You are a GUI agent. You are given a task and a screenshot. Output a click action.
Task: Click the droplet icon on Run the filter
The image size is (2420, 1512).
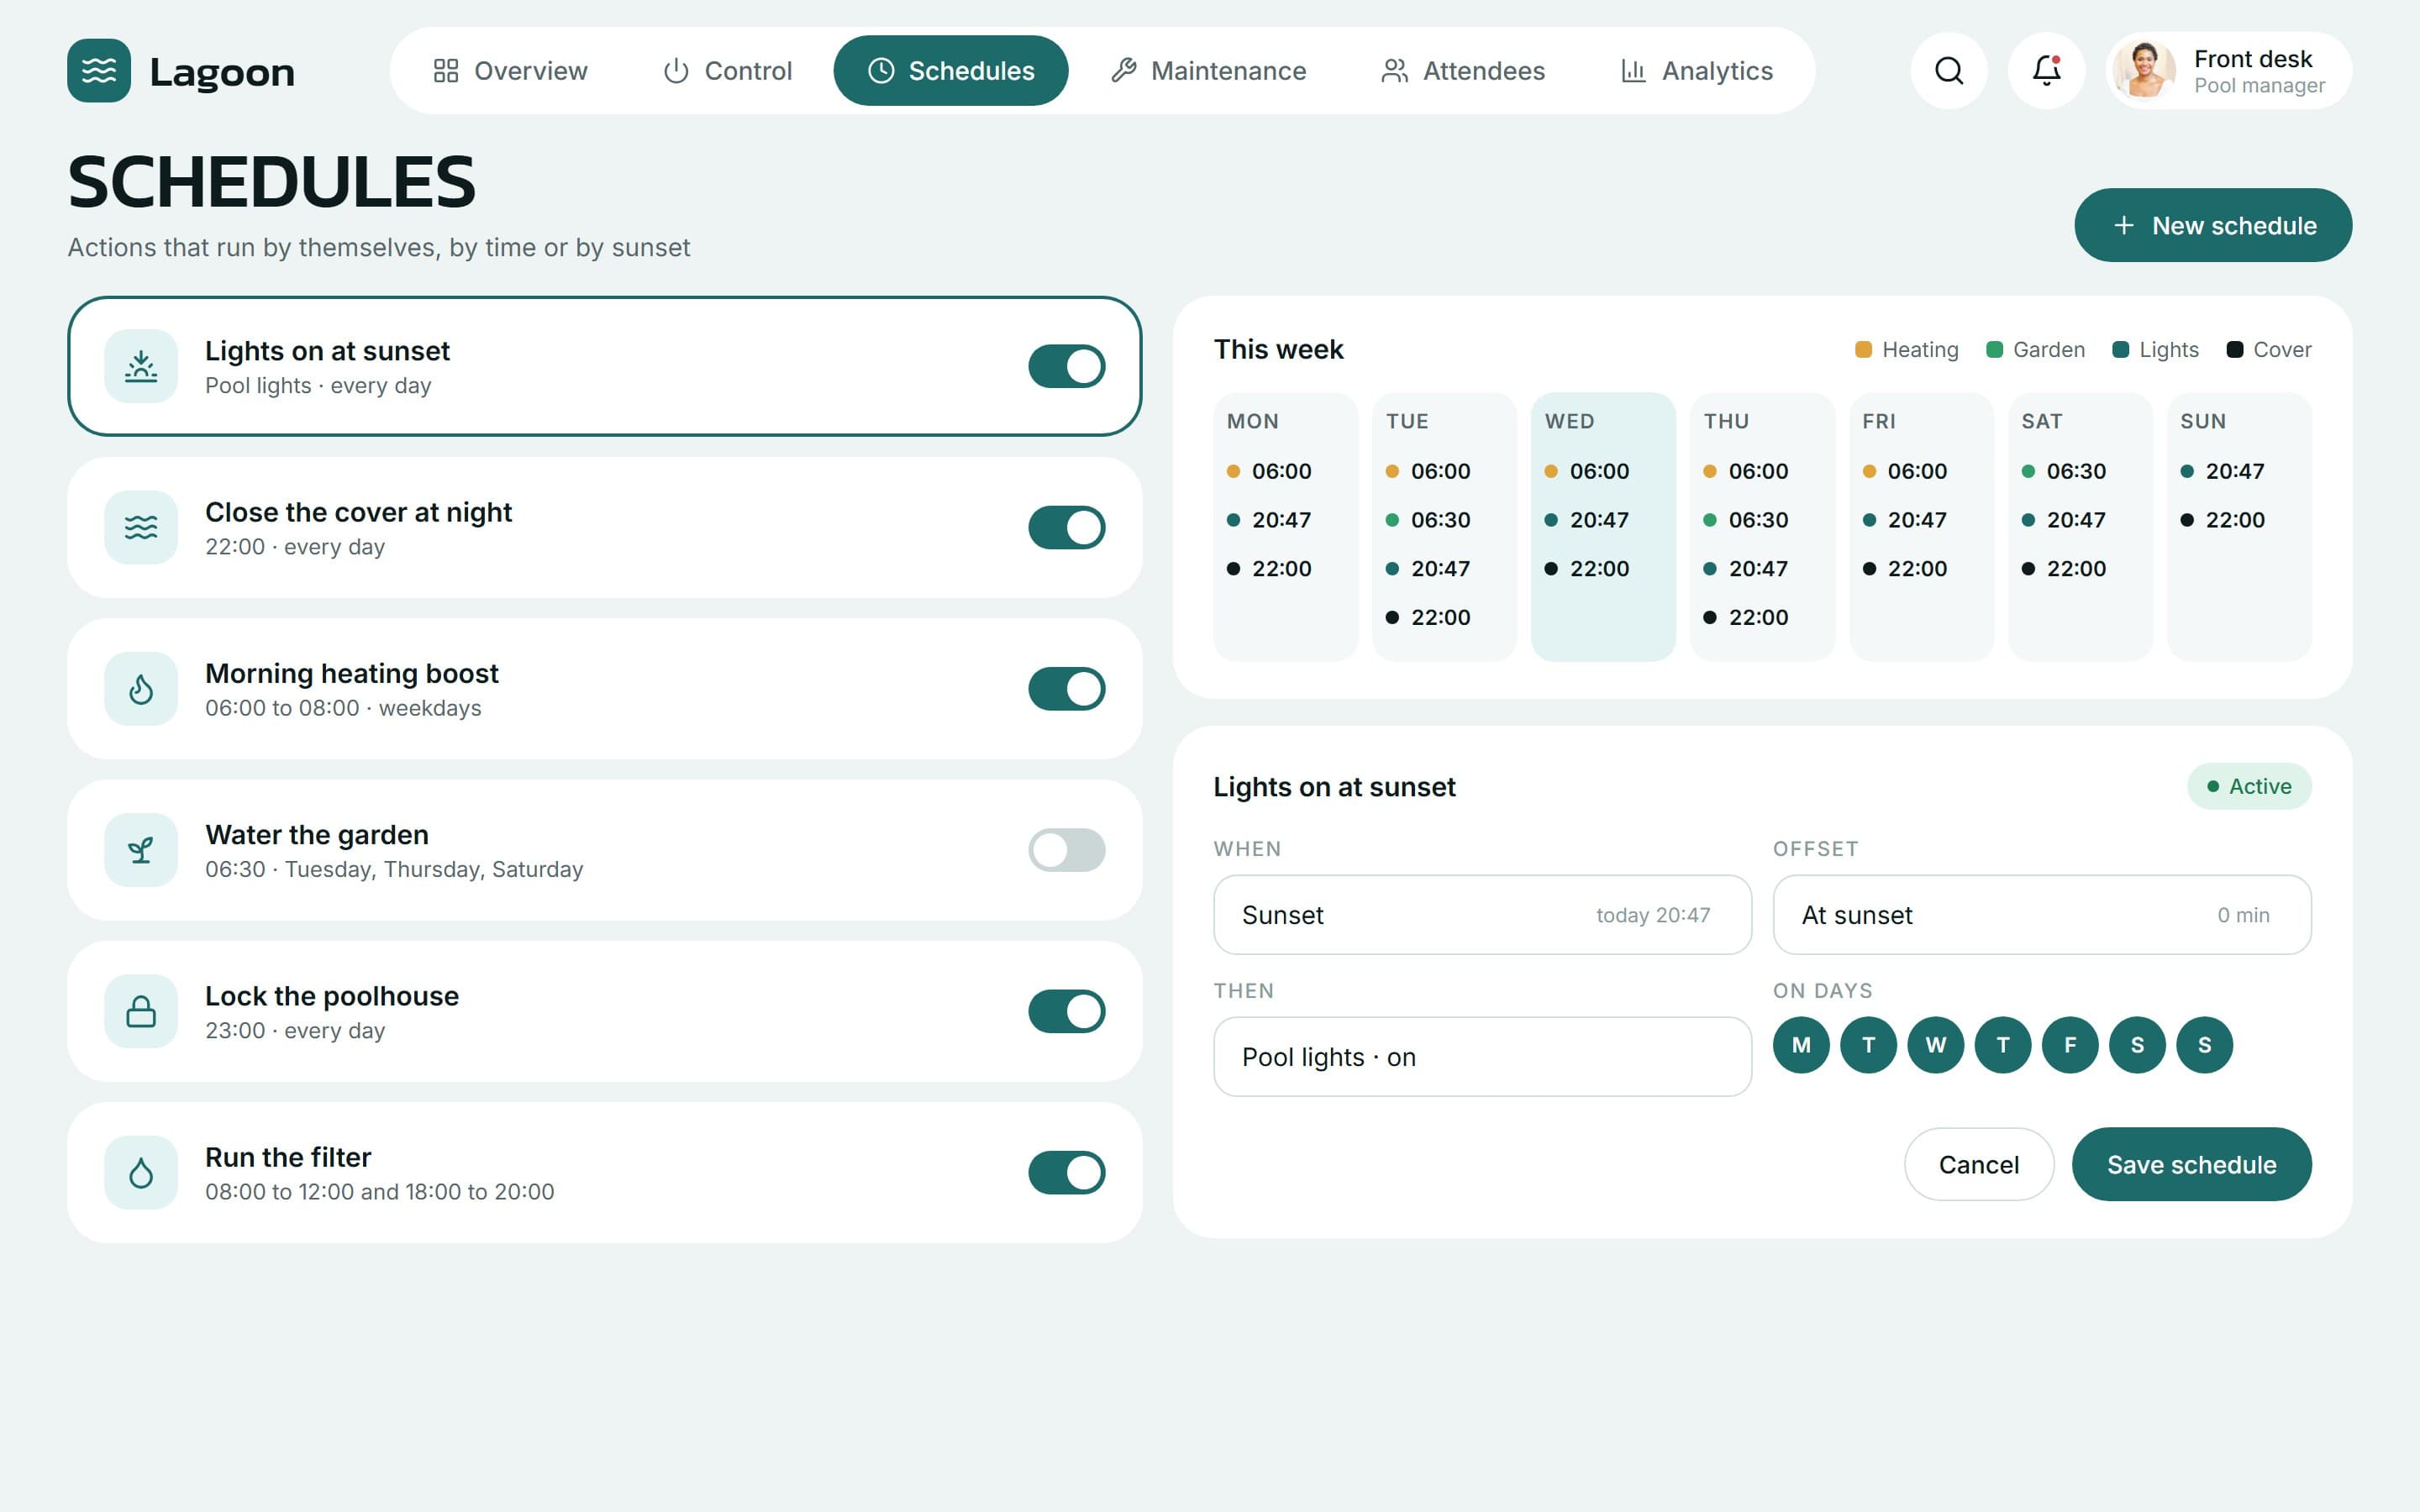click(141, 1173)
